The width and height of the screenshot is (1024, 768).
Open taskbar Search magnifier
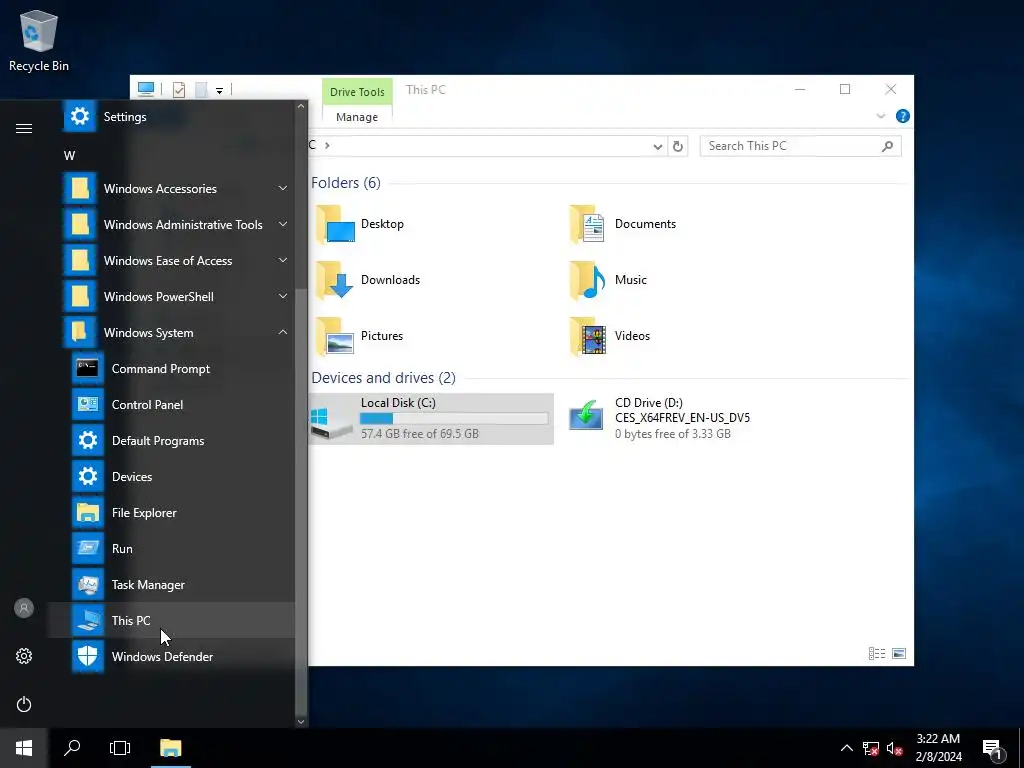point(72,748)
